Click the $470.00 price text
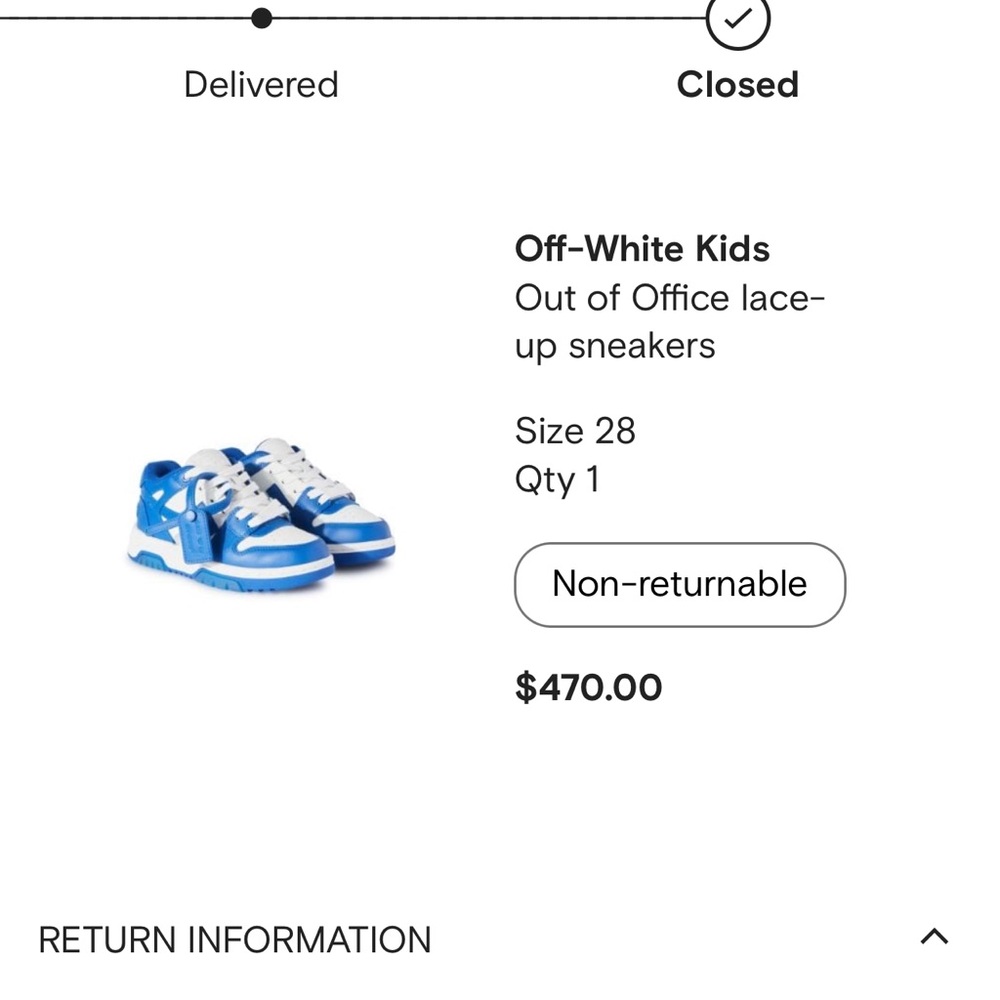This screenshot has width=1000, height=1000. [x=588, y=687]
